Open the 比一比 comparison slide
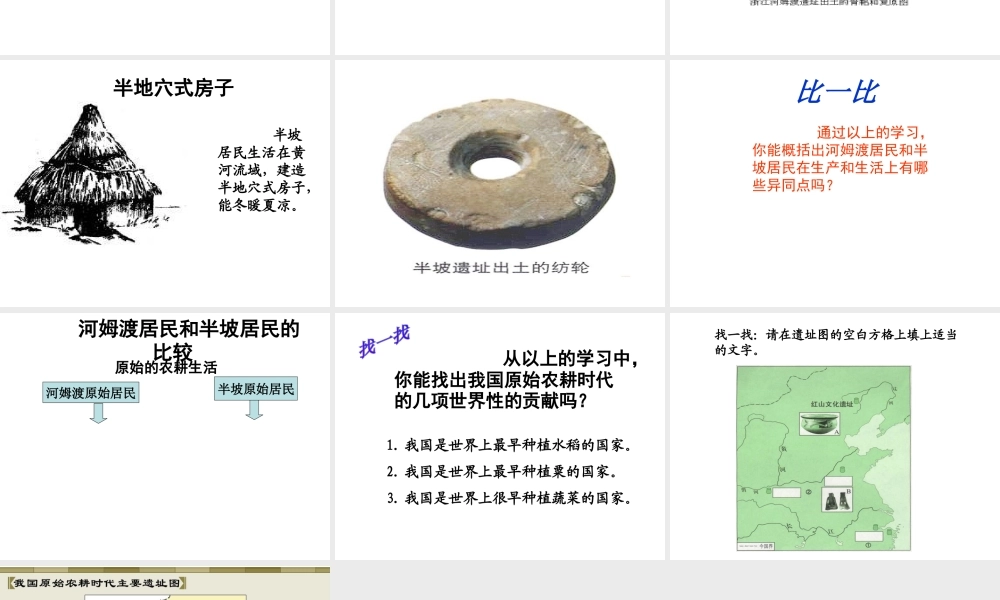The image size is (1000, 600). click(835, 183)
